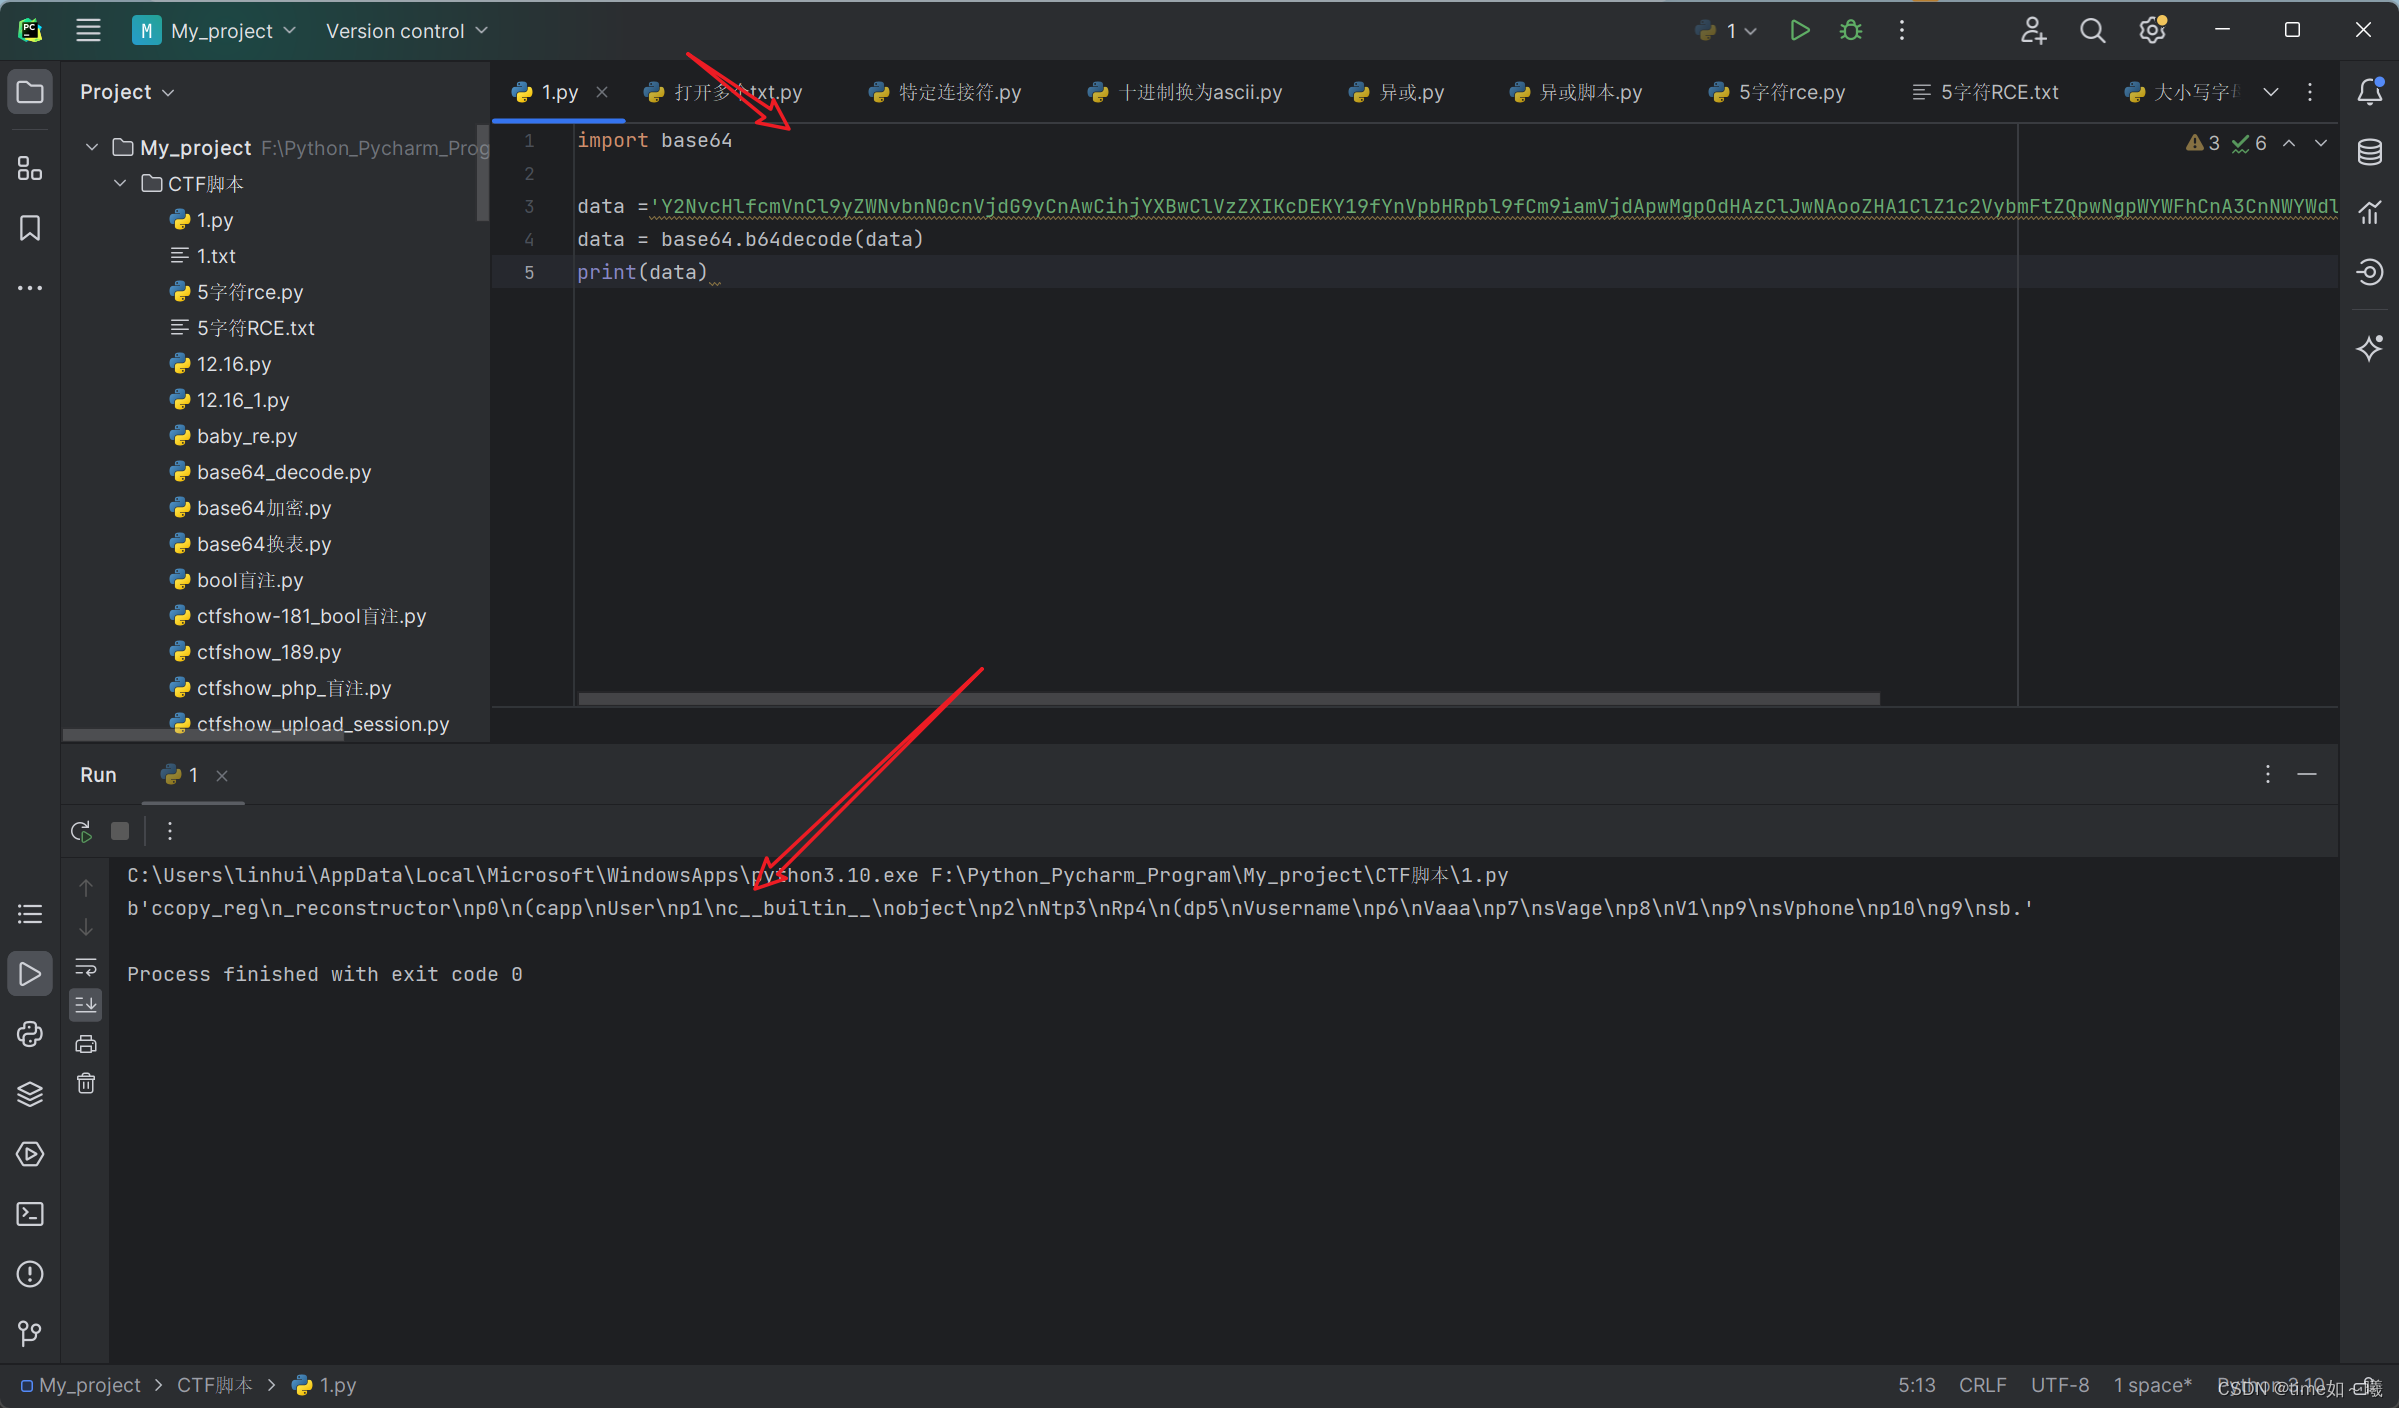Collapse the My_project root folder
The width and height of the screenshot is (2399, 1408).
(92, 148)
